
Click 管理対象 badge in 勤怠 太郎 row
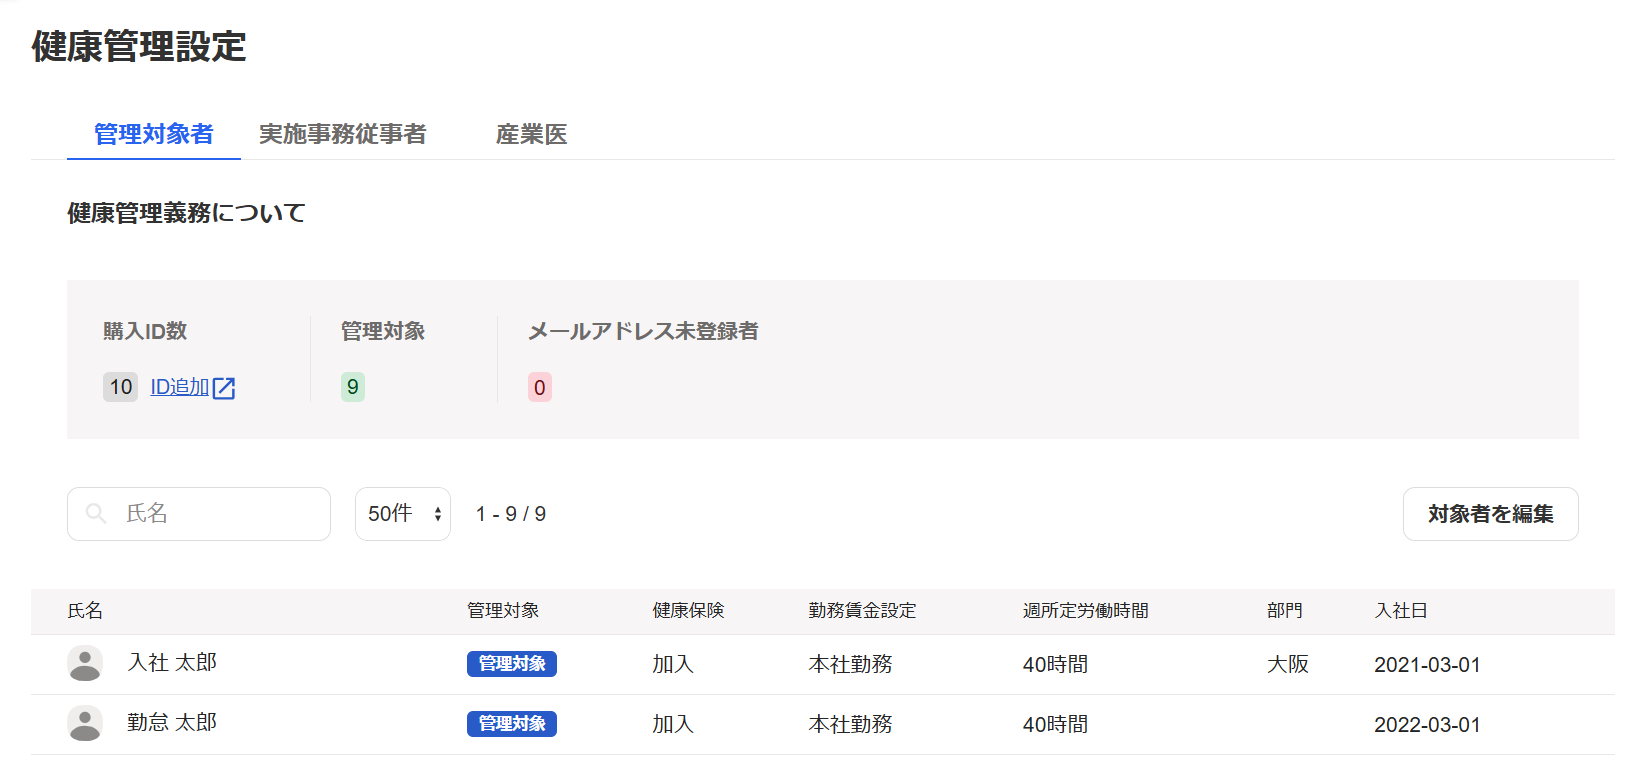(x=512, y=724)
